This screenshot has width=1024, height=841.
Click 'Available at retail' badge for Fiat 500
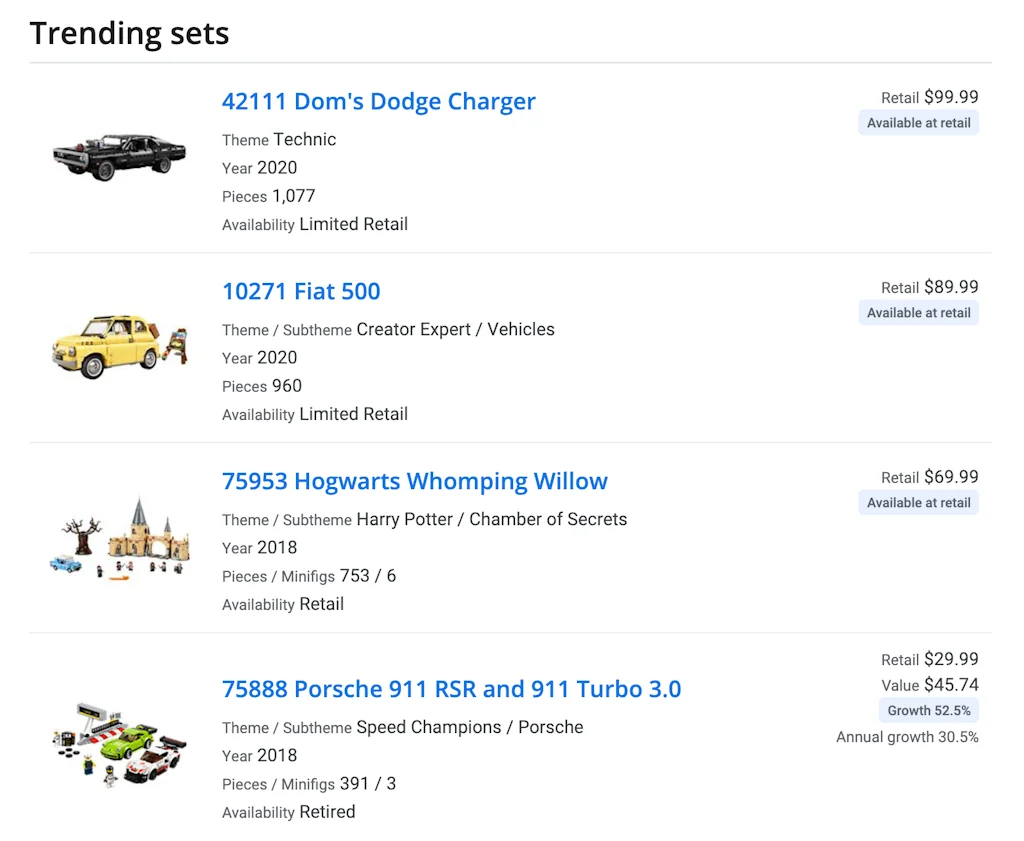918,312
